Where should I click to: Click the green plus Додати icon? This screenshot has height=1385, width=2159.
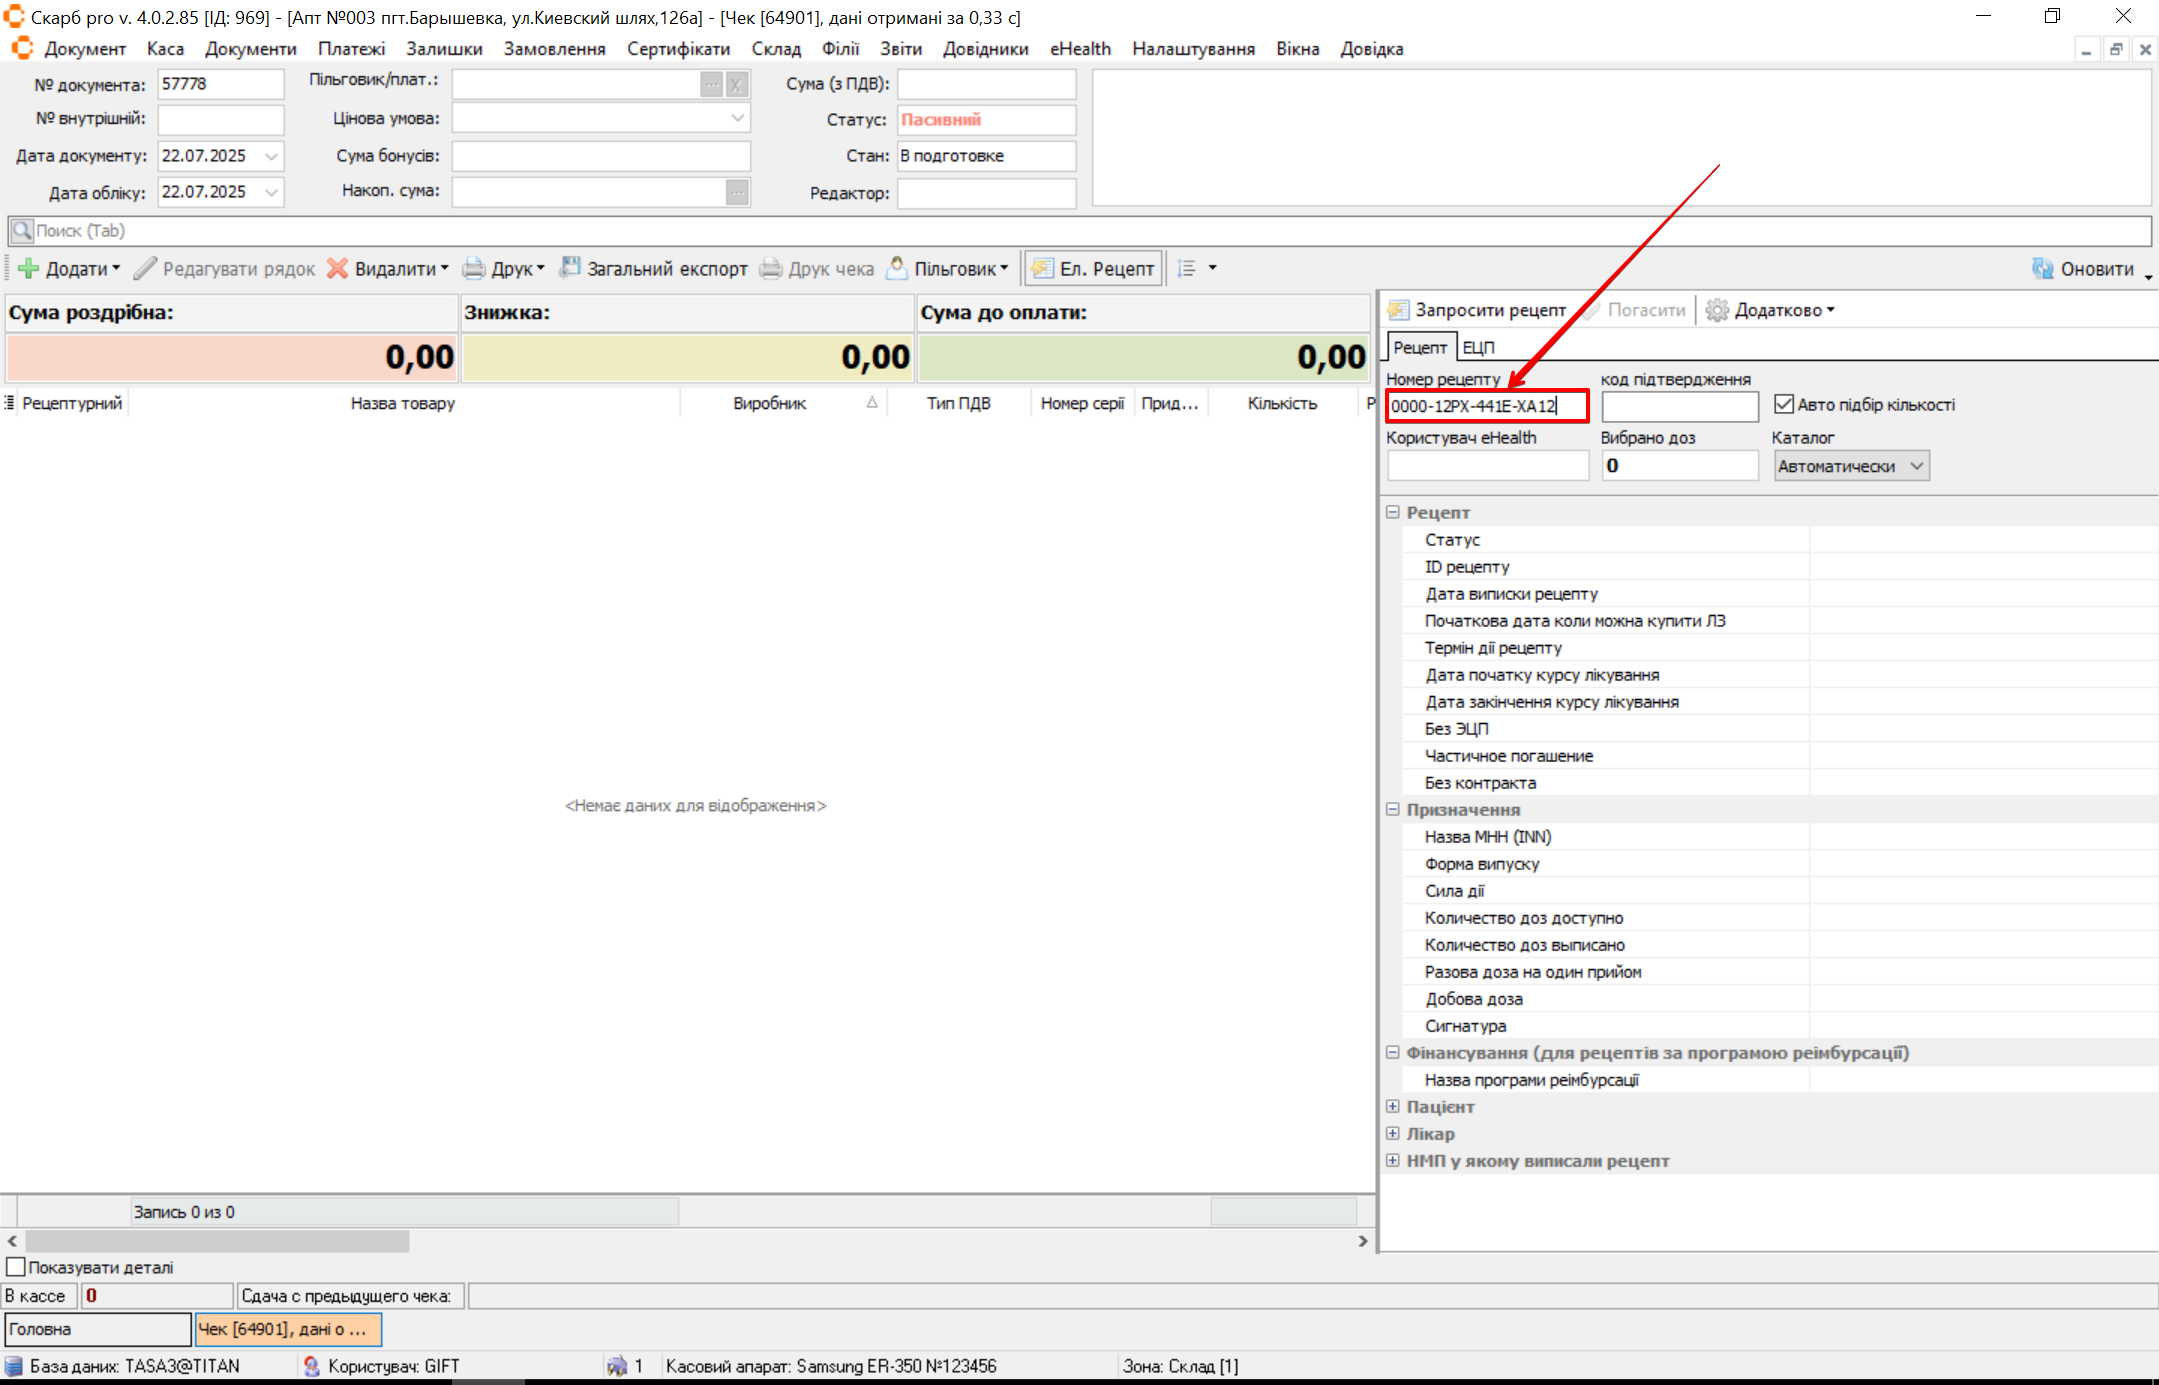(29, 268)
